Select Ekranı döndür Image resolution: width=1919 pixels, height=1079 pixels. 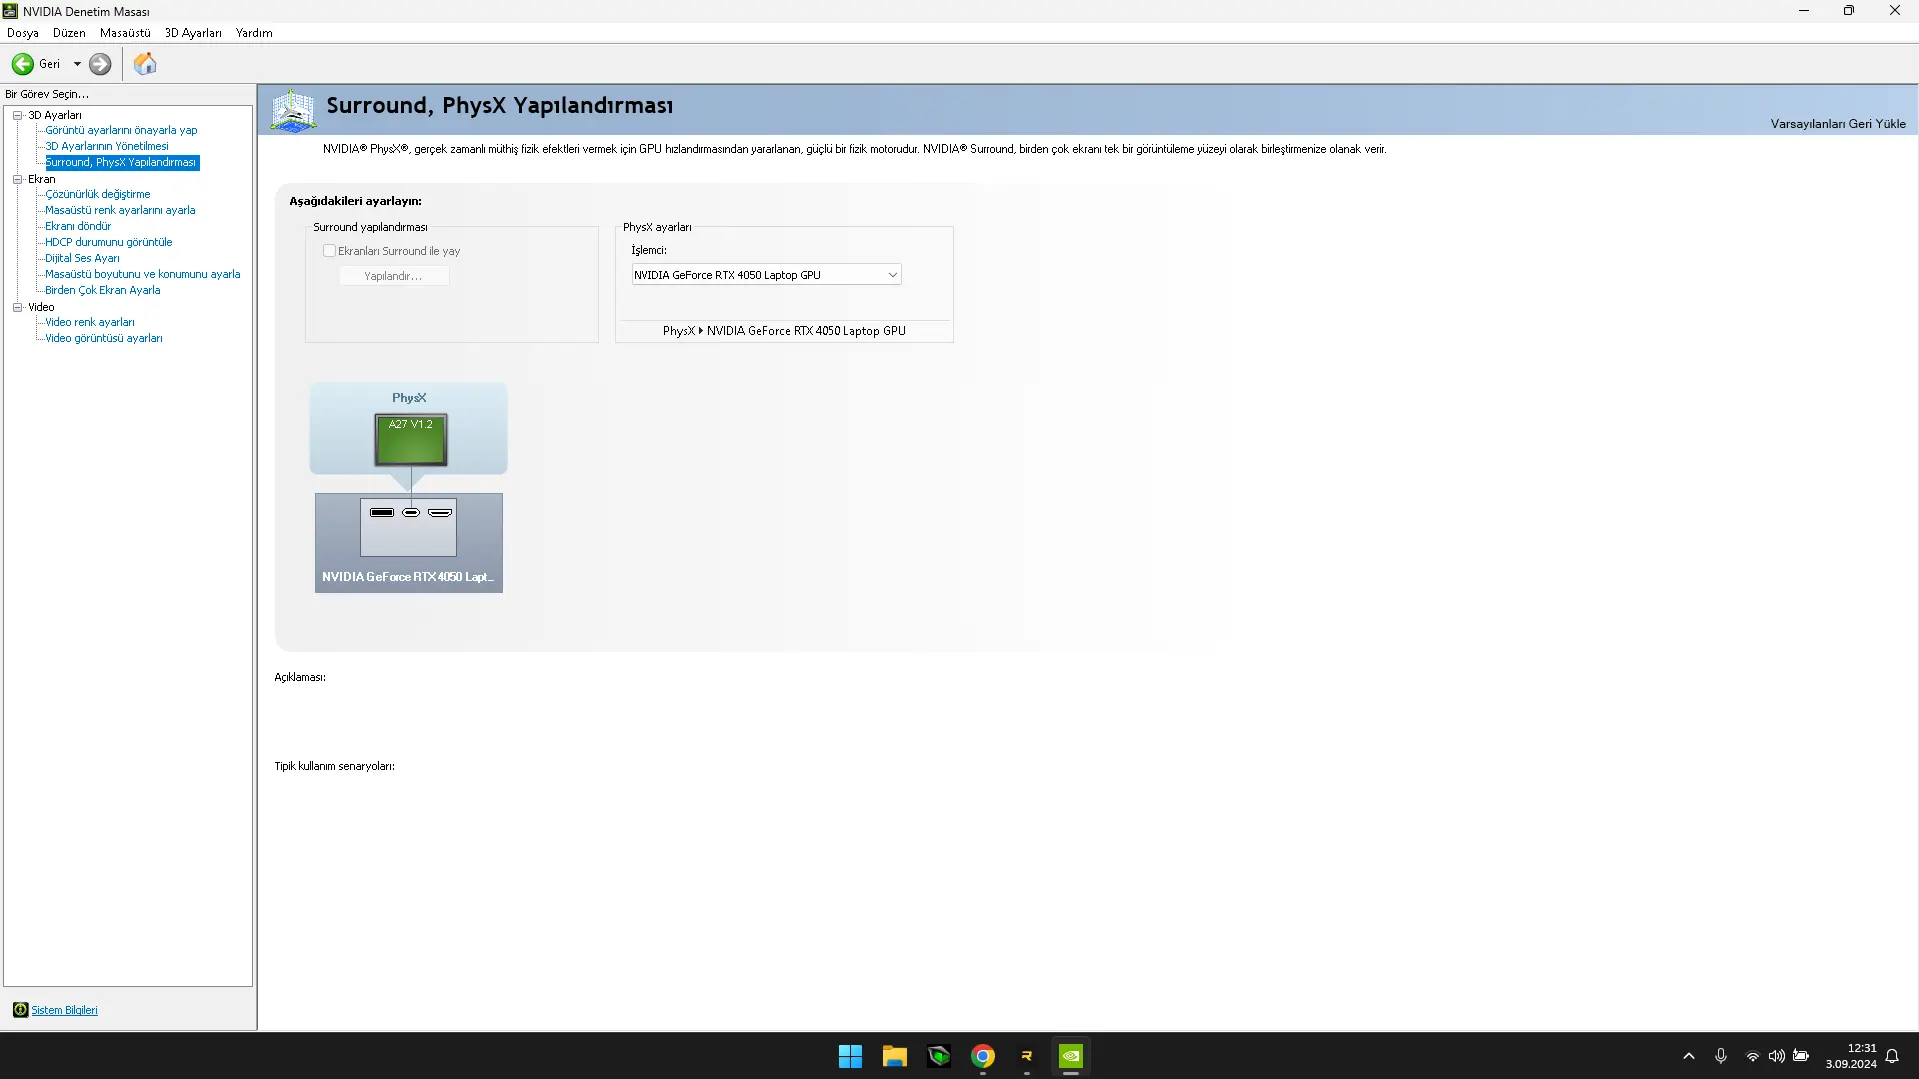(78, 226)
